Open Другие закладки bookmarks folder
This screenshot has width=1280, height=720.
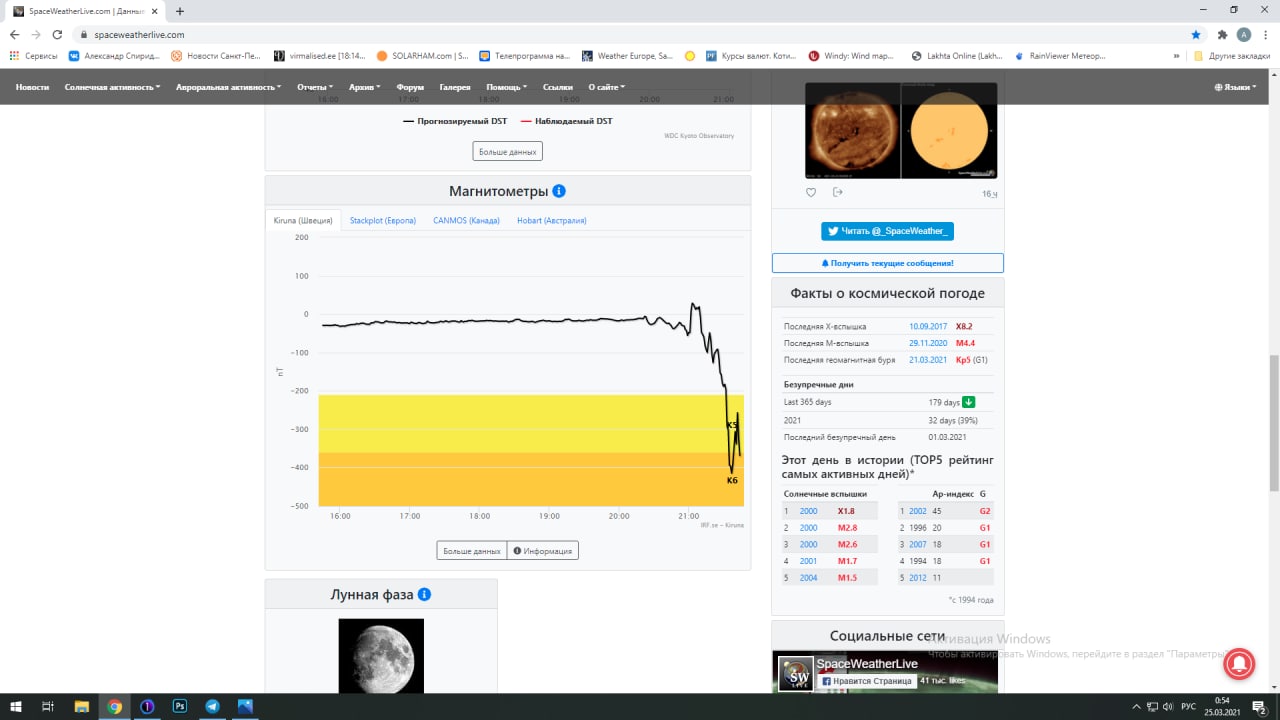1232,56
